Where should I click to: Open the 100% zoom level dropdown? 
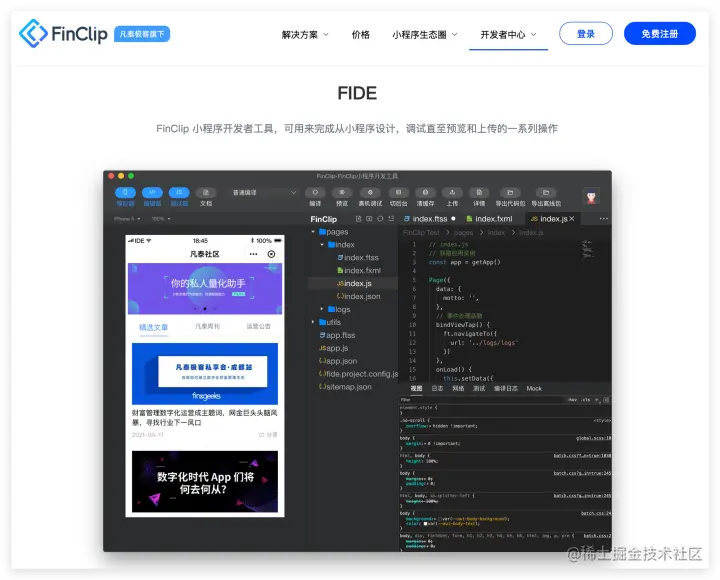161,219
